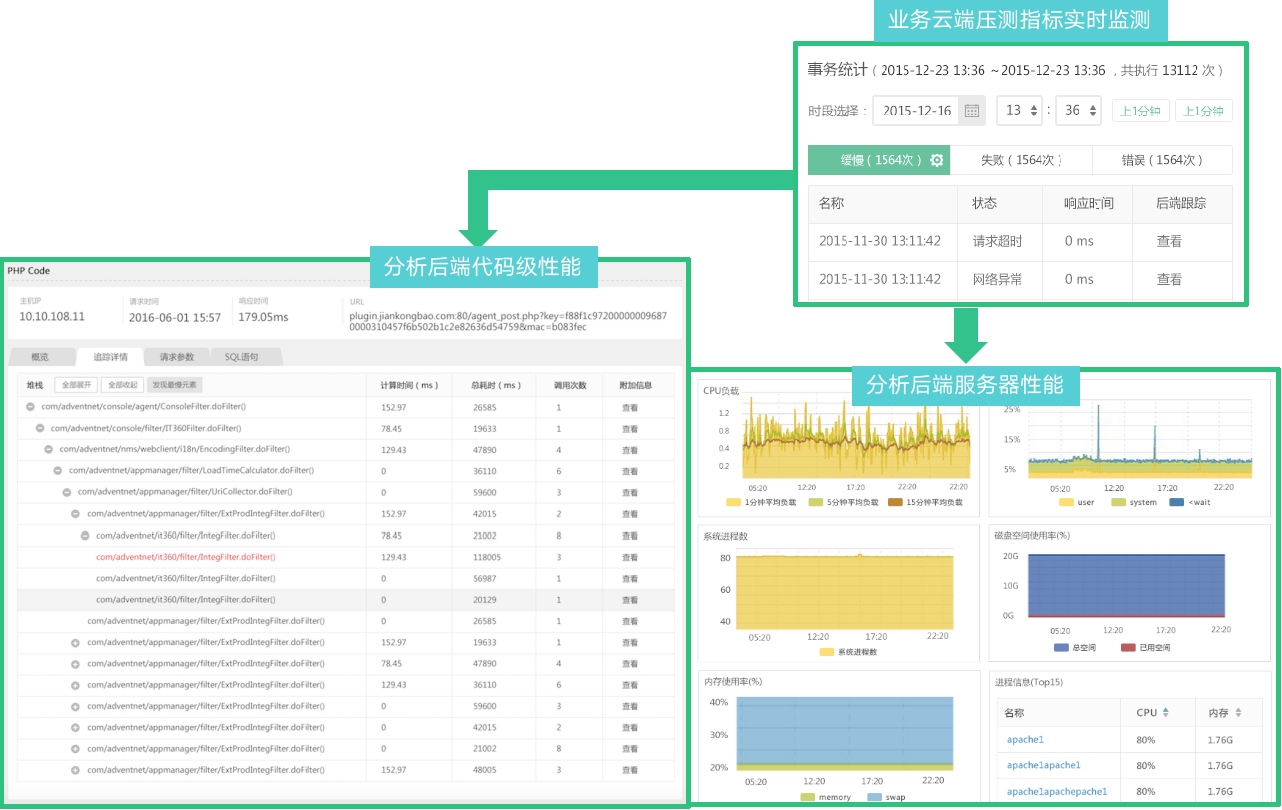The image size is (1282, 810).
Task: Expand ExtProdIntegFilter row with 48005 total
Action: [75, 770]
